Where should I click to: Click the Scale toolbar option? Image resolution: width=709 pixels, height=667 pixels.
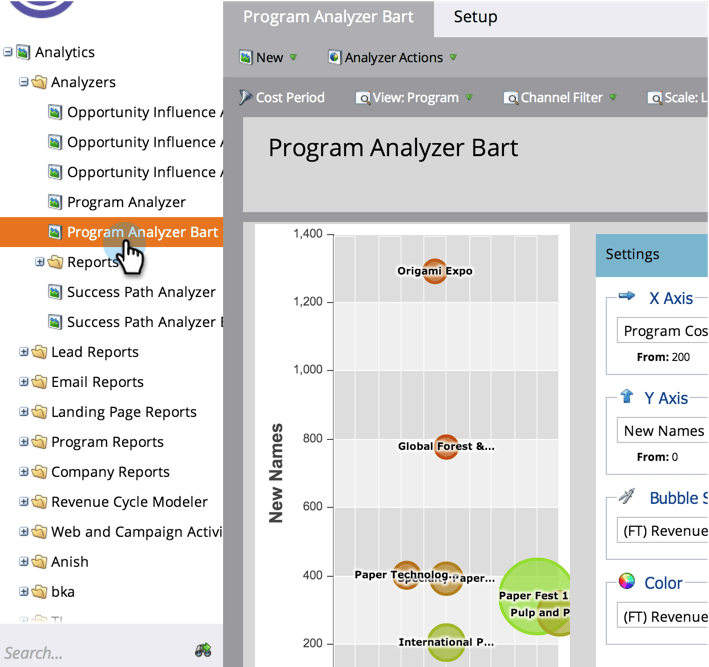[x=677, y=97]
